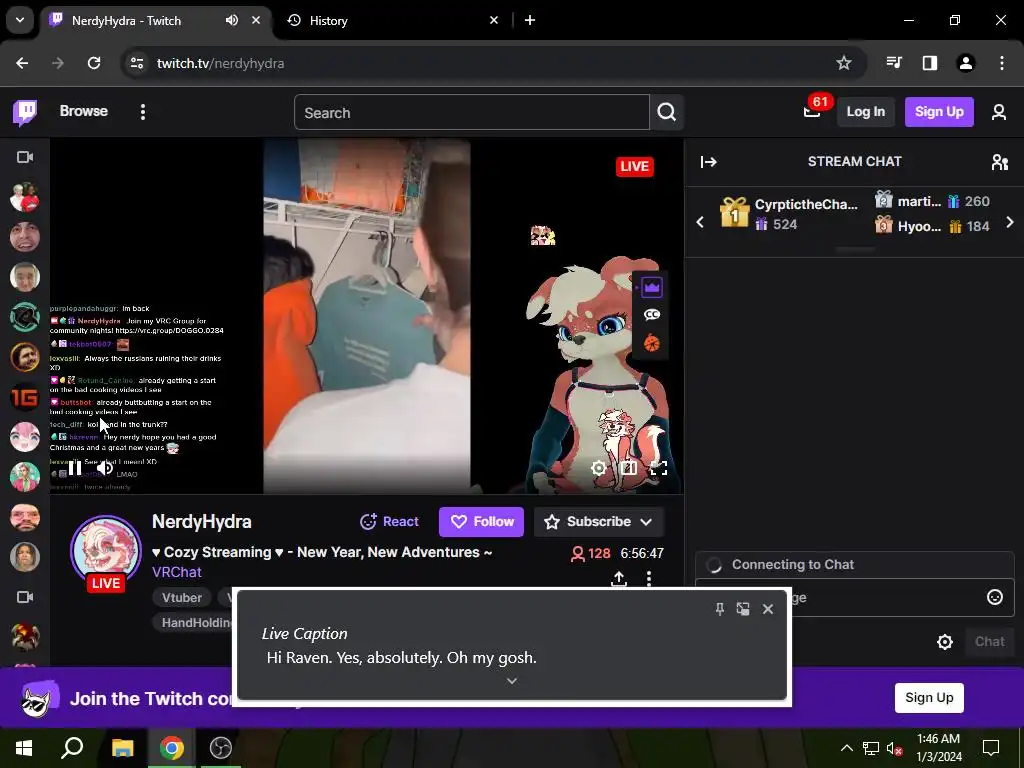Show previous gift leaderboard entry
The image size is (1024, 768).
[x=700, y=222]
